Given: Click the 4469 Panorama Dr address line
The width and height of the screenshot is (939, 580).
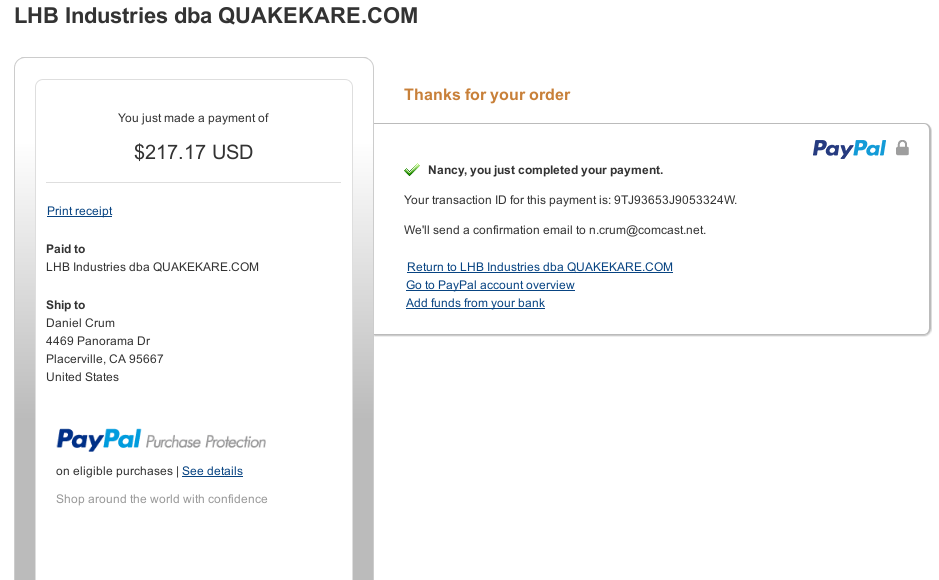Looking at the screenshot, I should coord(98,341).
